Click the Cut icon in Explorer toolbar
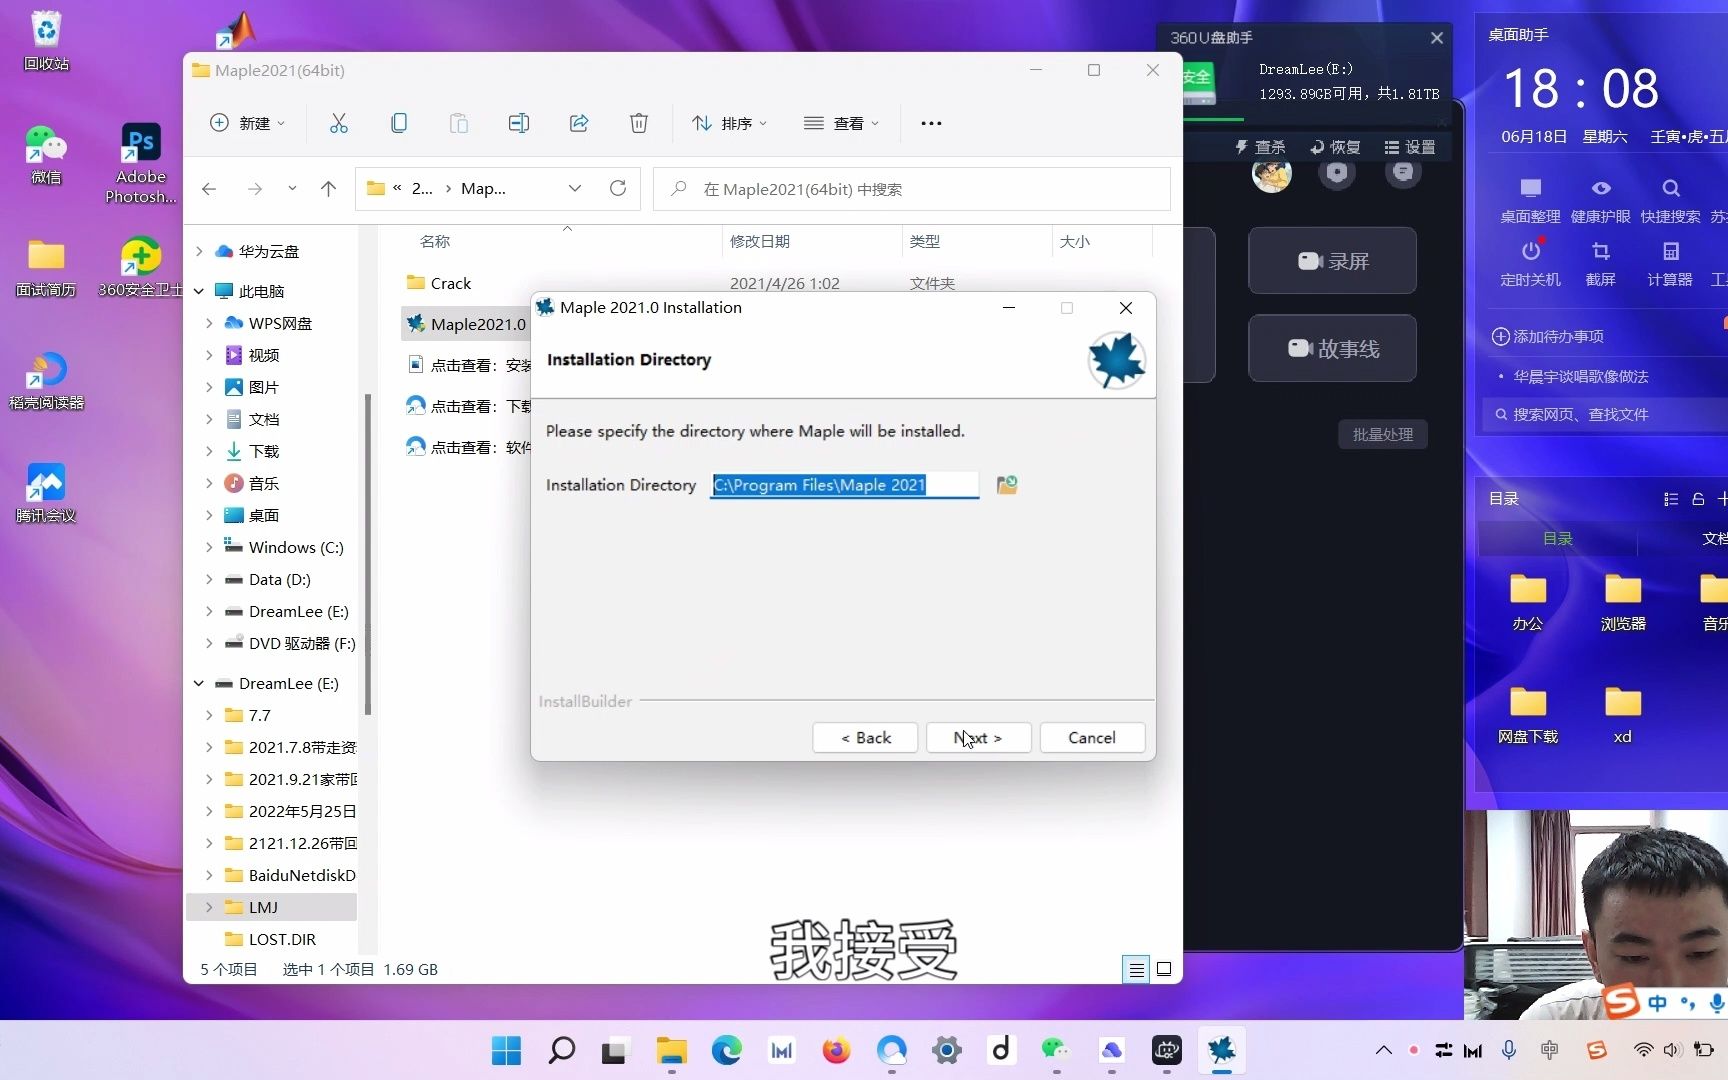 (339, 123)
